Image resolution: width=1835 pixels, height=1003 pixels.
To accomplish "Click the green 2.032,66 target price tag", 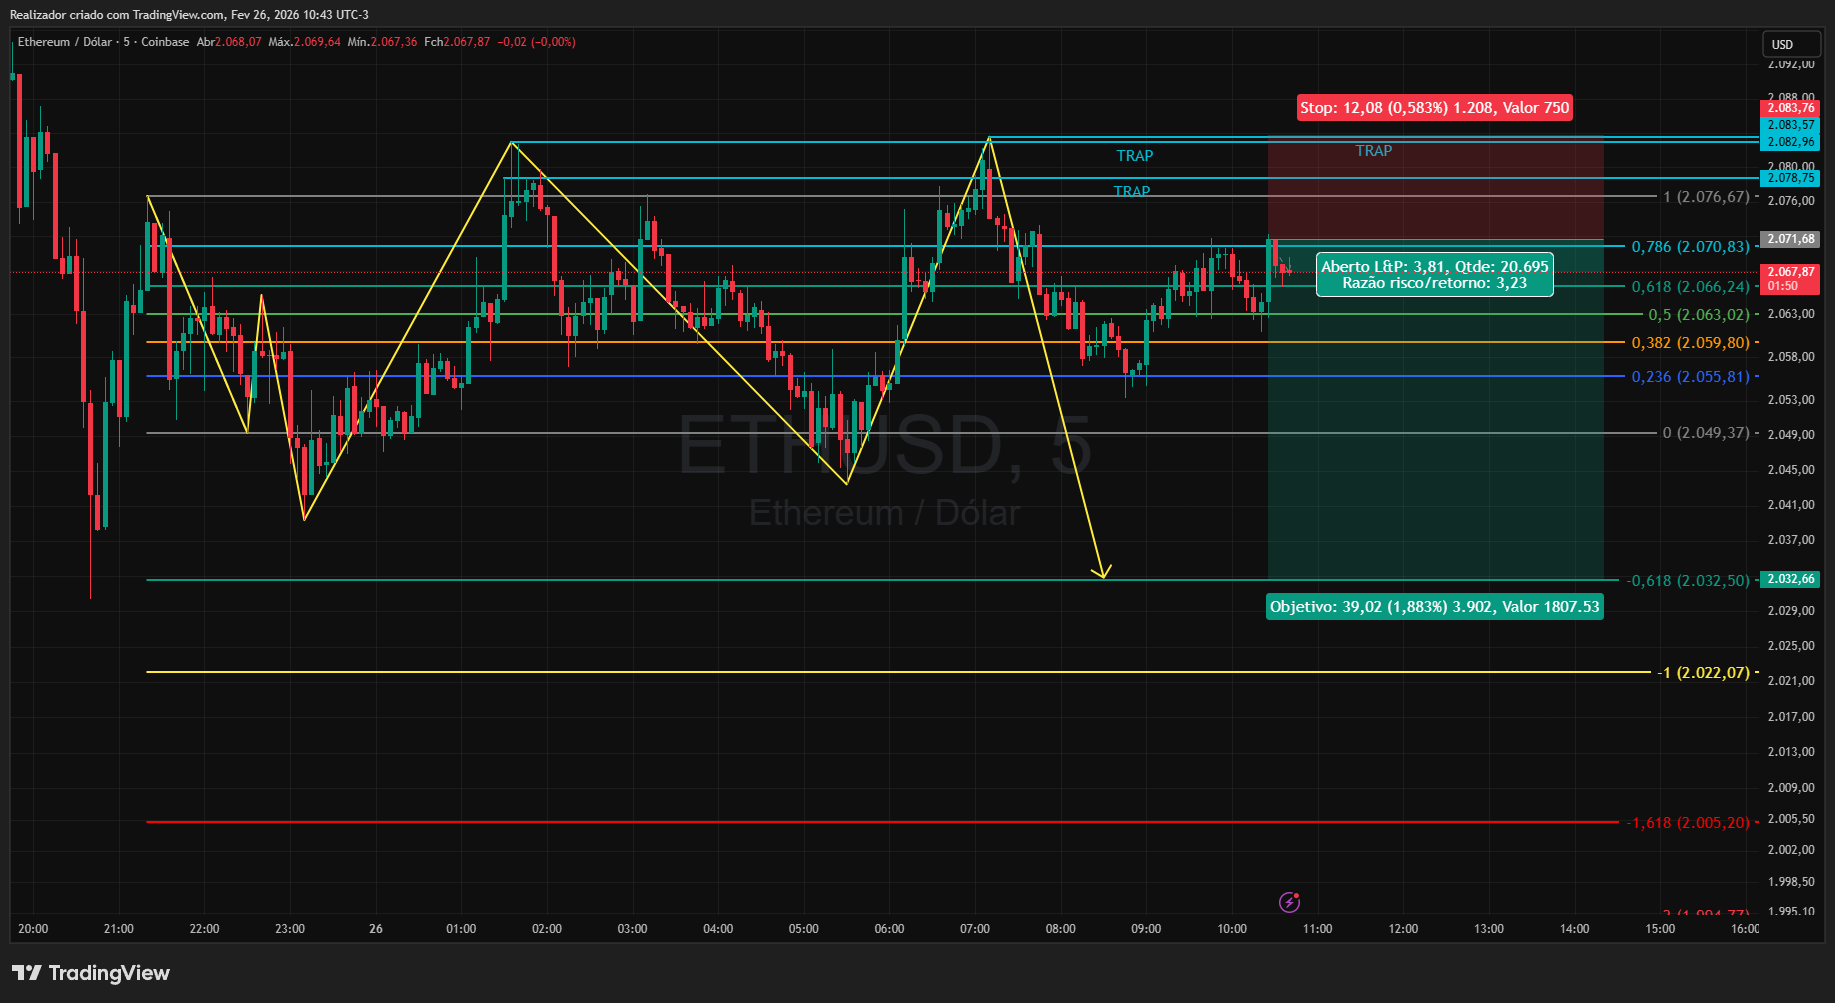I will pos(1790,579).
